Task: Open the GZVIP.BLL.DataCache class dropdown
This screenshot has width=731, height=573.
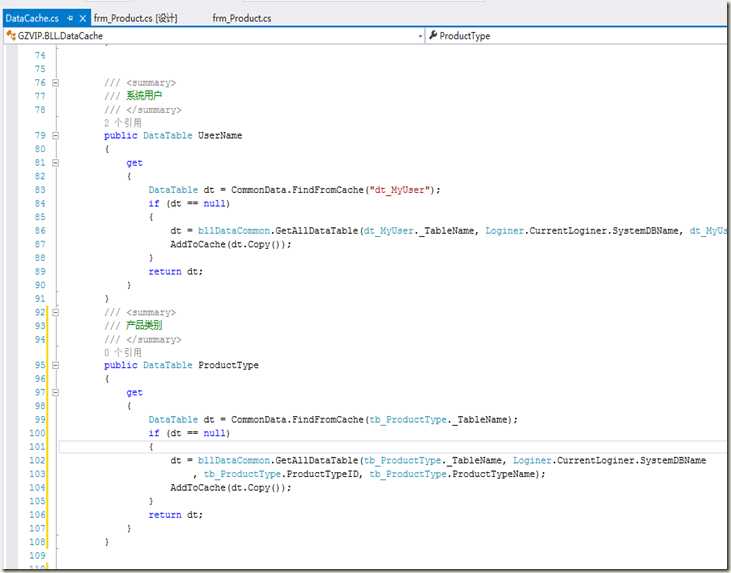Action: 418,36
